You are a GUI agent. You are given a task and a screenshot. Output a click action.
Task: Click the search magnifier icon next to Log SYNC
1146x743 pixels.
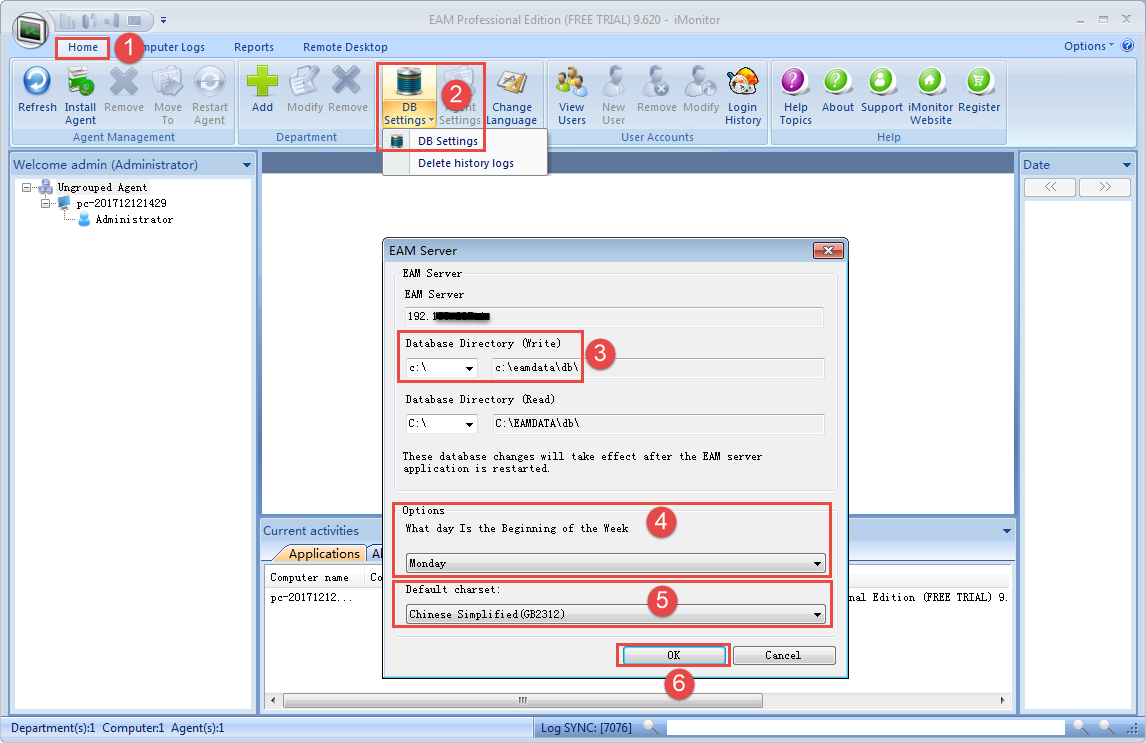[x=650, y=727]
